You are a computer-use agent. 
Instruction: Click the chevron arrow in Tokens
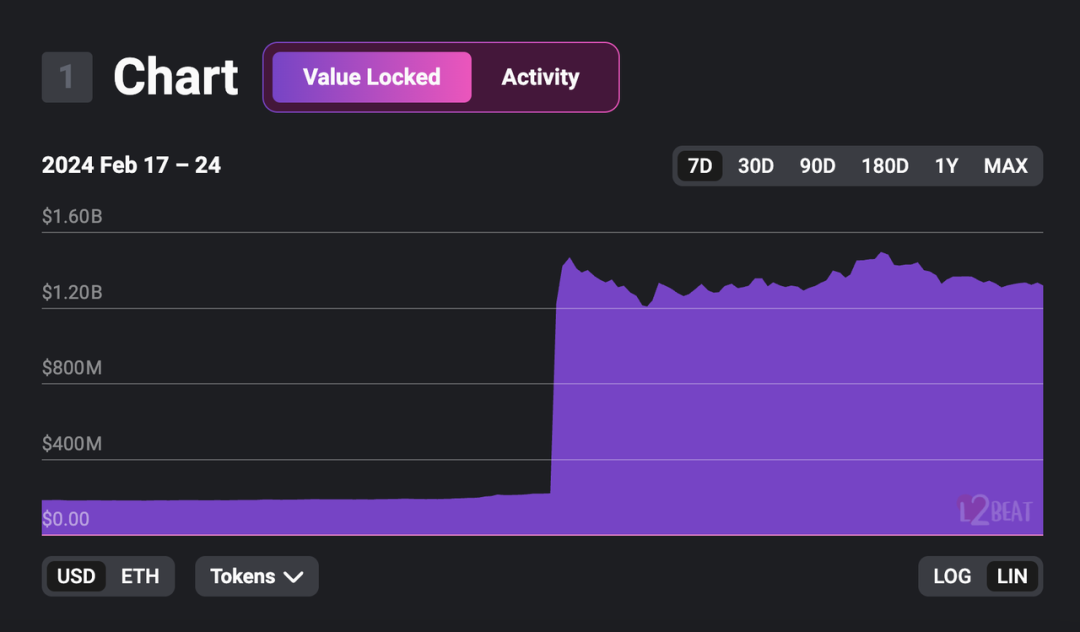(293, 577)
